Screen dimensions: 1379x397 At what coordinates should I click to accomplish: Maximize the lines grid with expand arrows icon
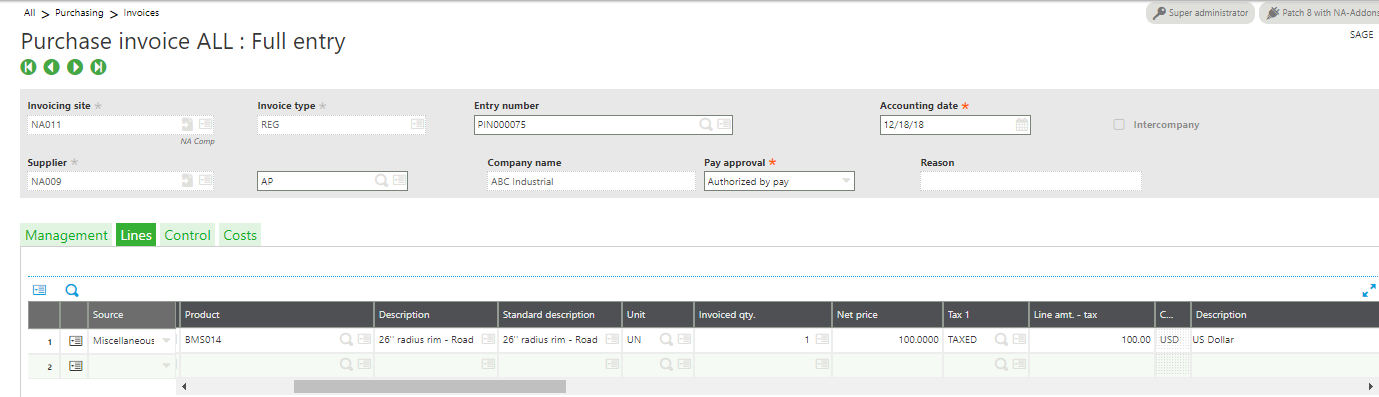pyautogui.click(x=1369, y=290)
